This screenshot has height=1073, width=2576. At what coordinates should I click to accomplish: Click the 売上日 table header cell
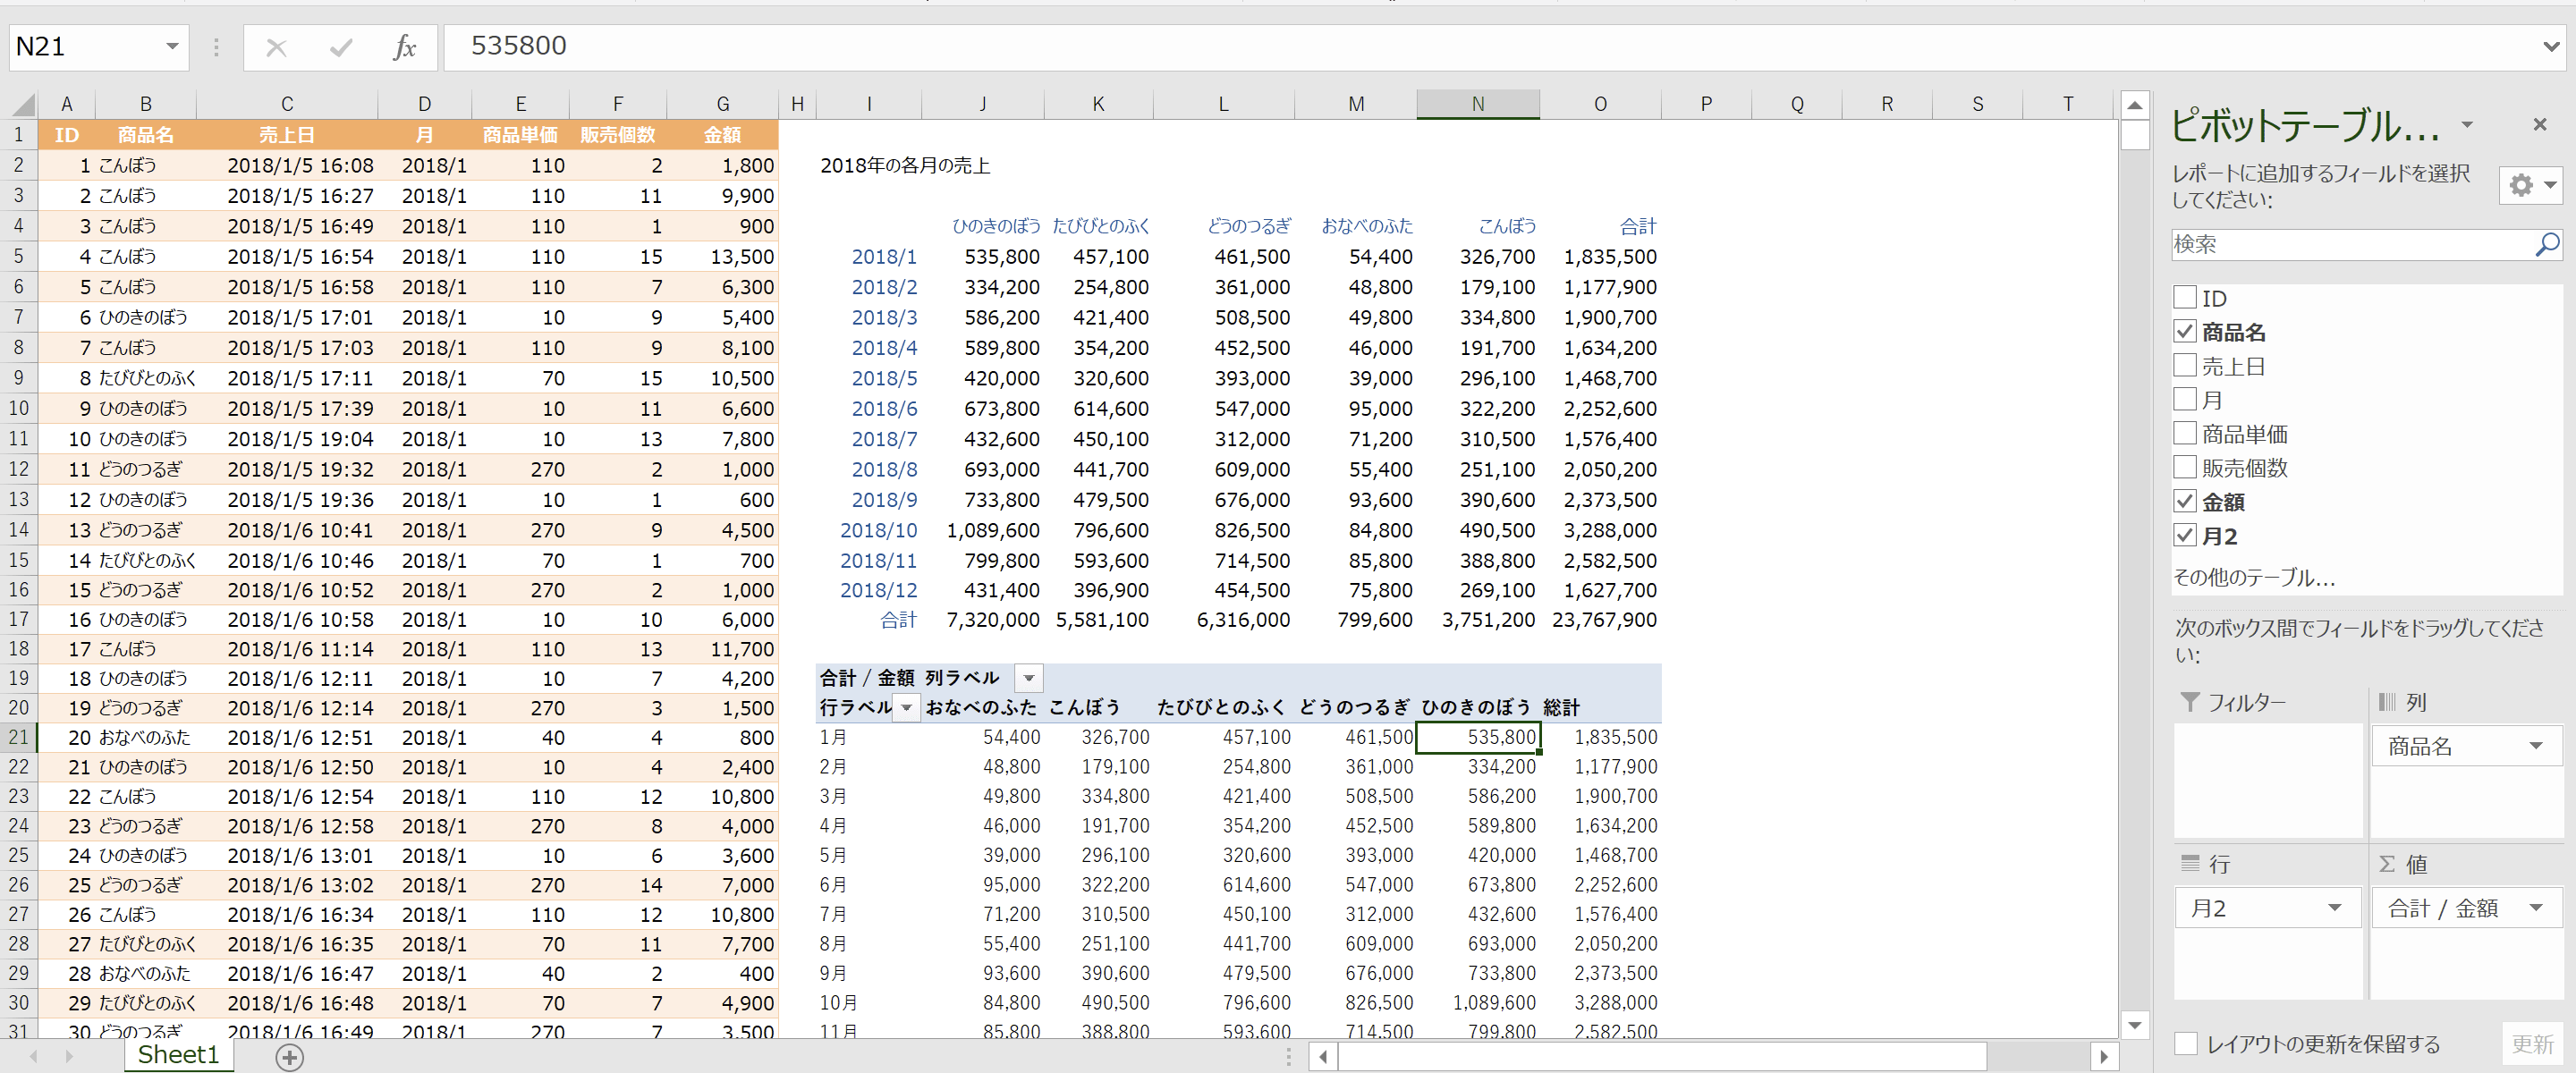(x=287, y=135)
